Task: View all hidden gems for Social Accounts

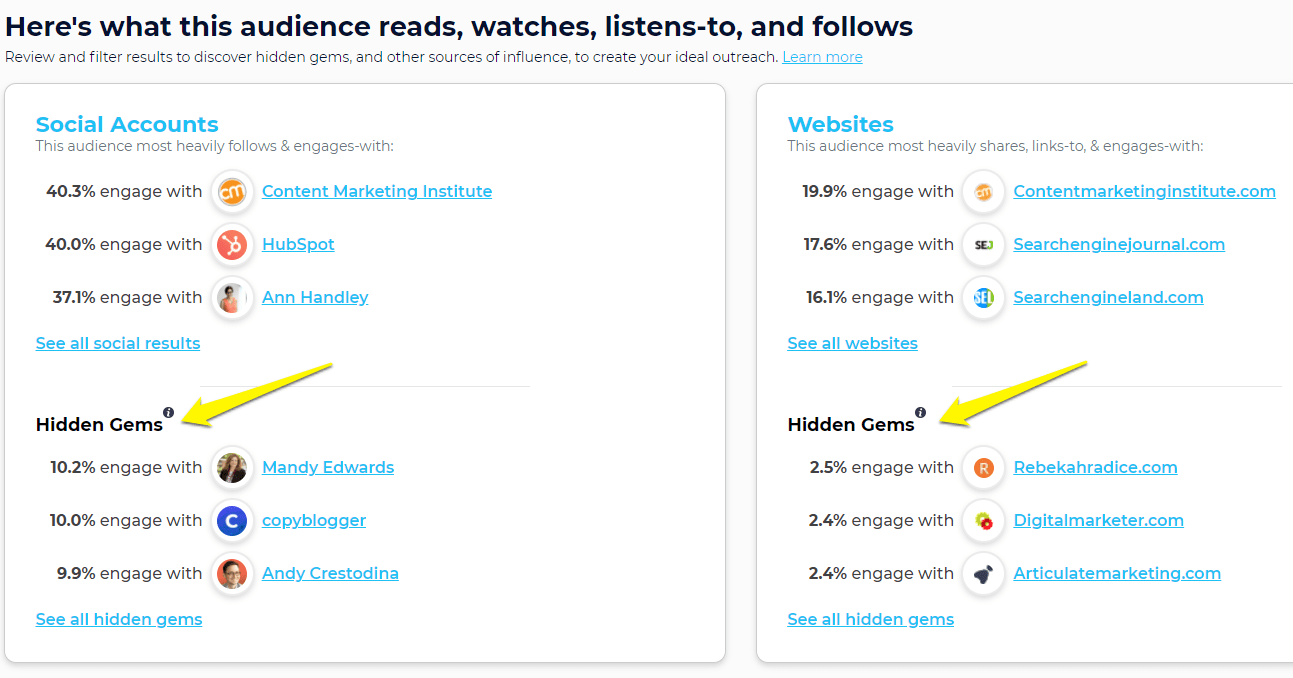Action: 119,619
